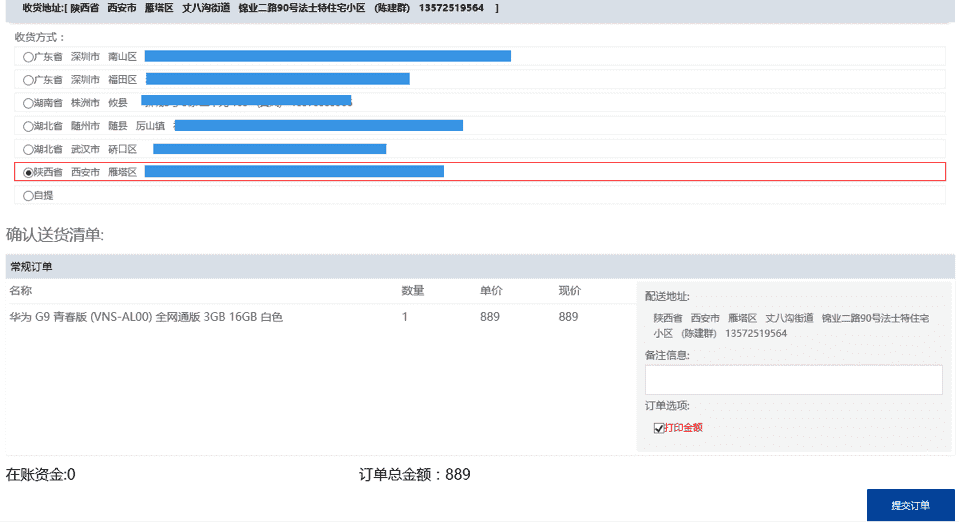Click the 现价 column header
Screen dimensions: 959x522
pyautogui.click(x=569, y=291)
